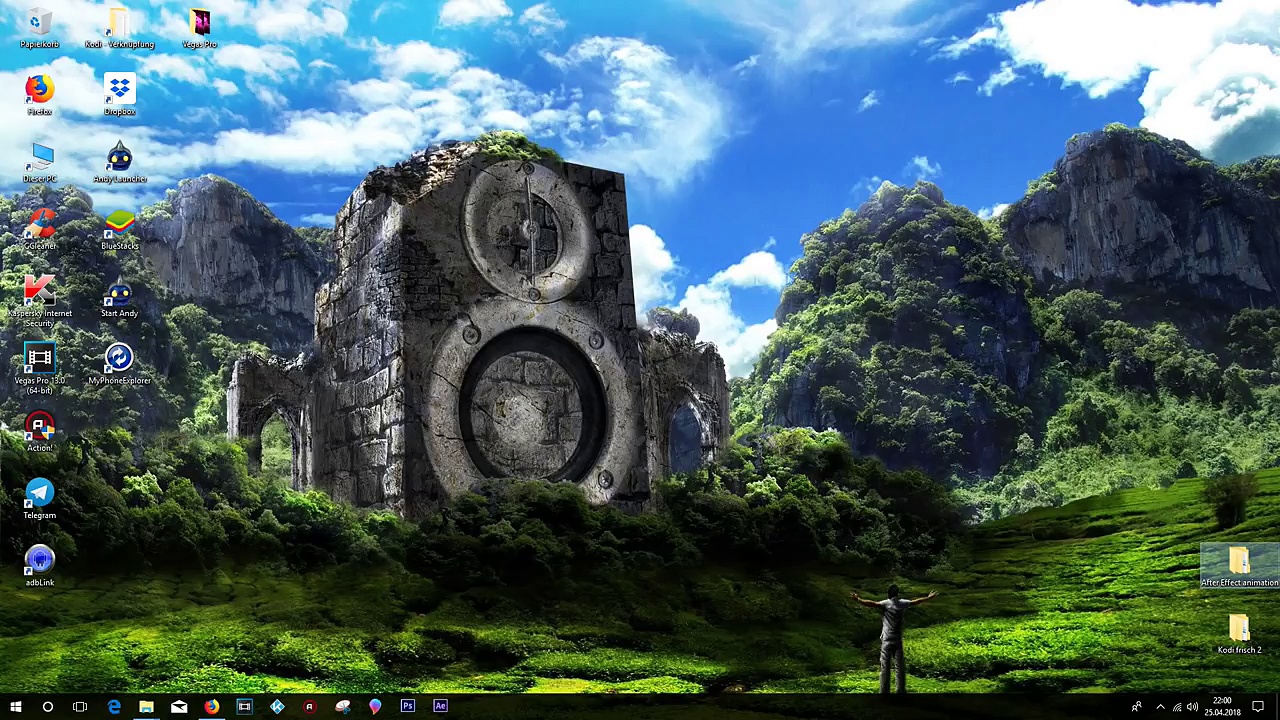The width and height of the screenshot is (1280, 720).
Task: Open Task View on the taskbar
Action: (80, 707)
